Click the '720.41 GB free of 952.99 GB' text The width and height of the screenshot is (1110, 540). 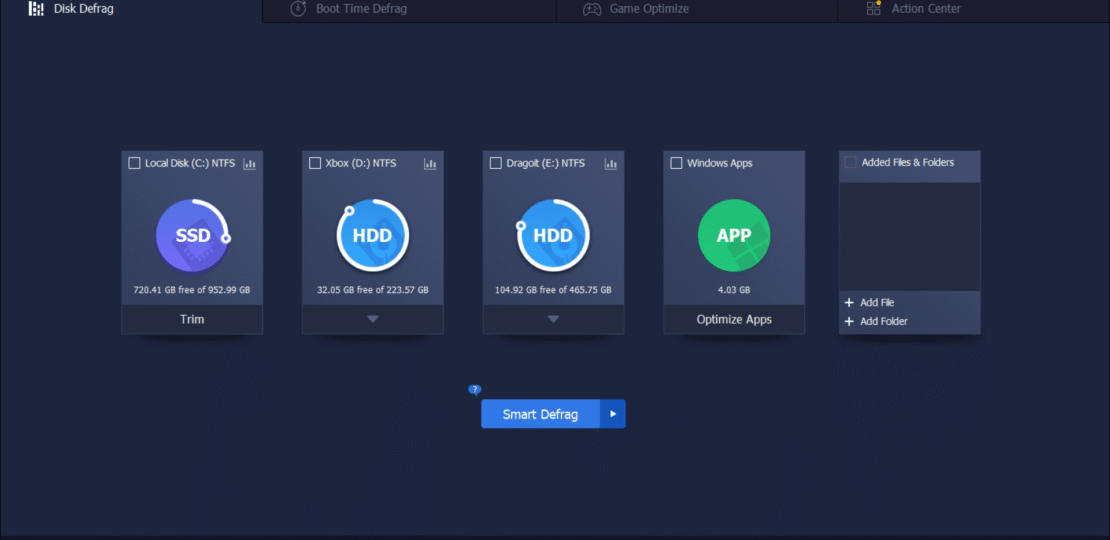[192, 290]
